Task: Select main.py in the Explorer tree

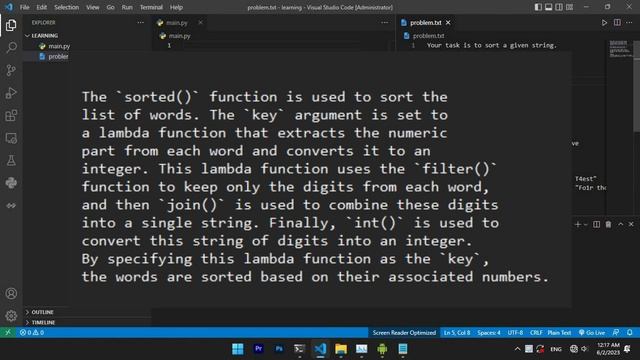Action: [59, 46]
